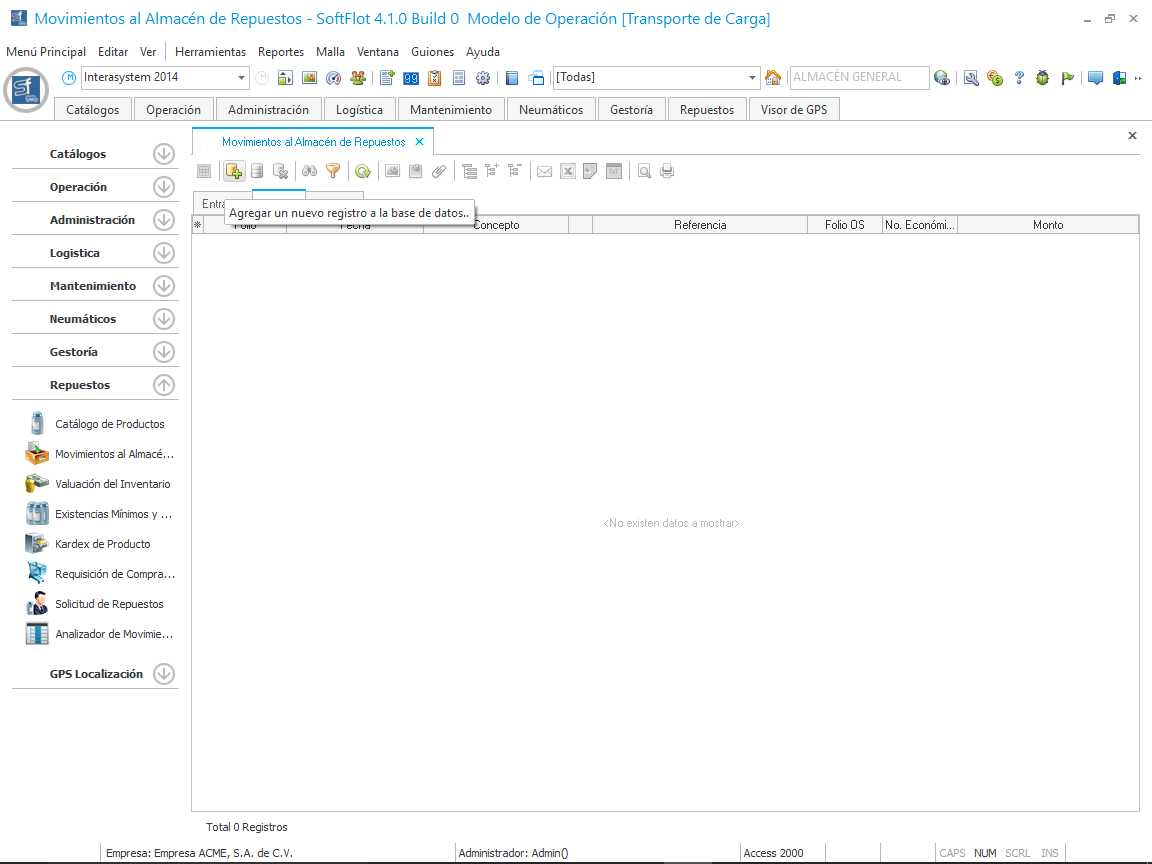Close the Movimientos al Almacén de Repuestos tab
1152x864 pixels.
[x=420, y=142]
